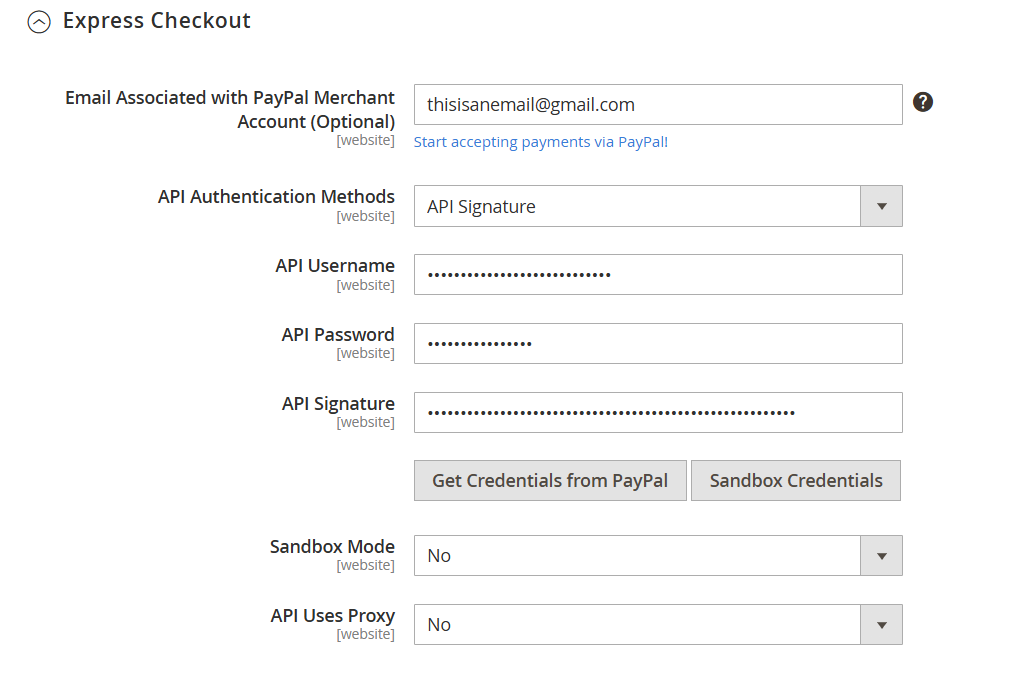Expand the API Uses Proxy dropdown
1015x675 pixels.
click(x=657, y=625)
